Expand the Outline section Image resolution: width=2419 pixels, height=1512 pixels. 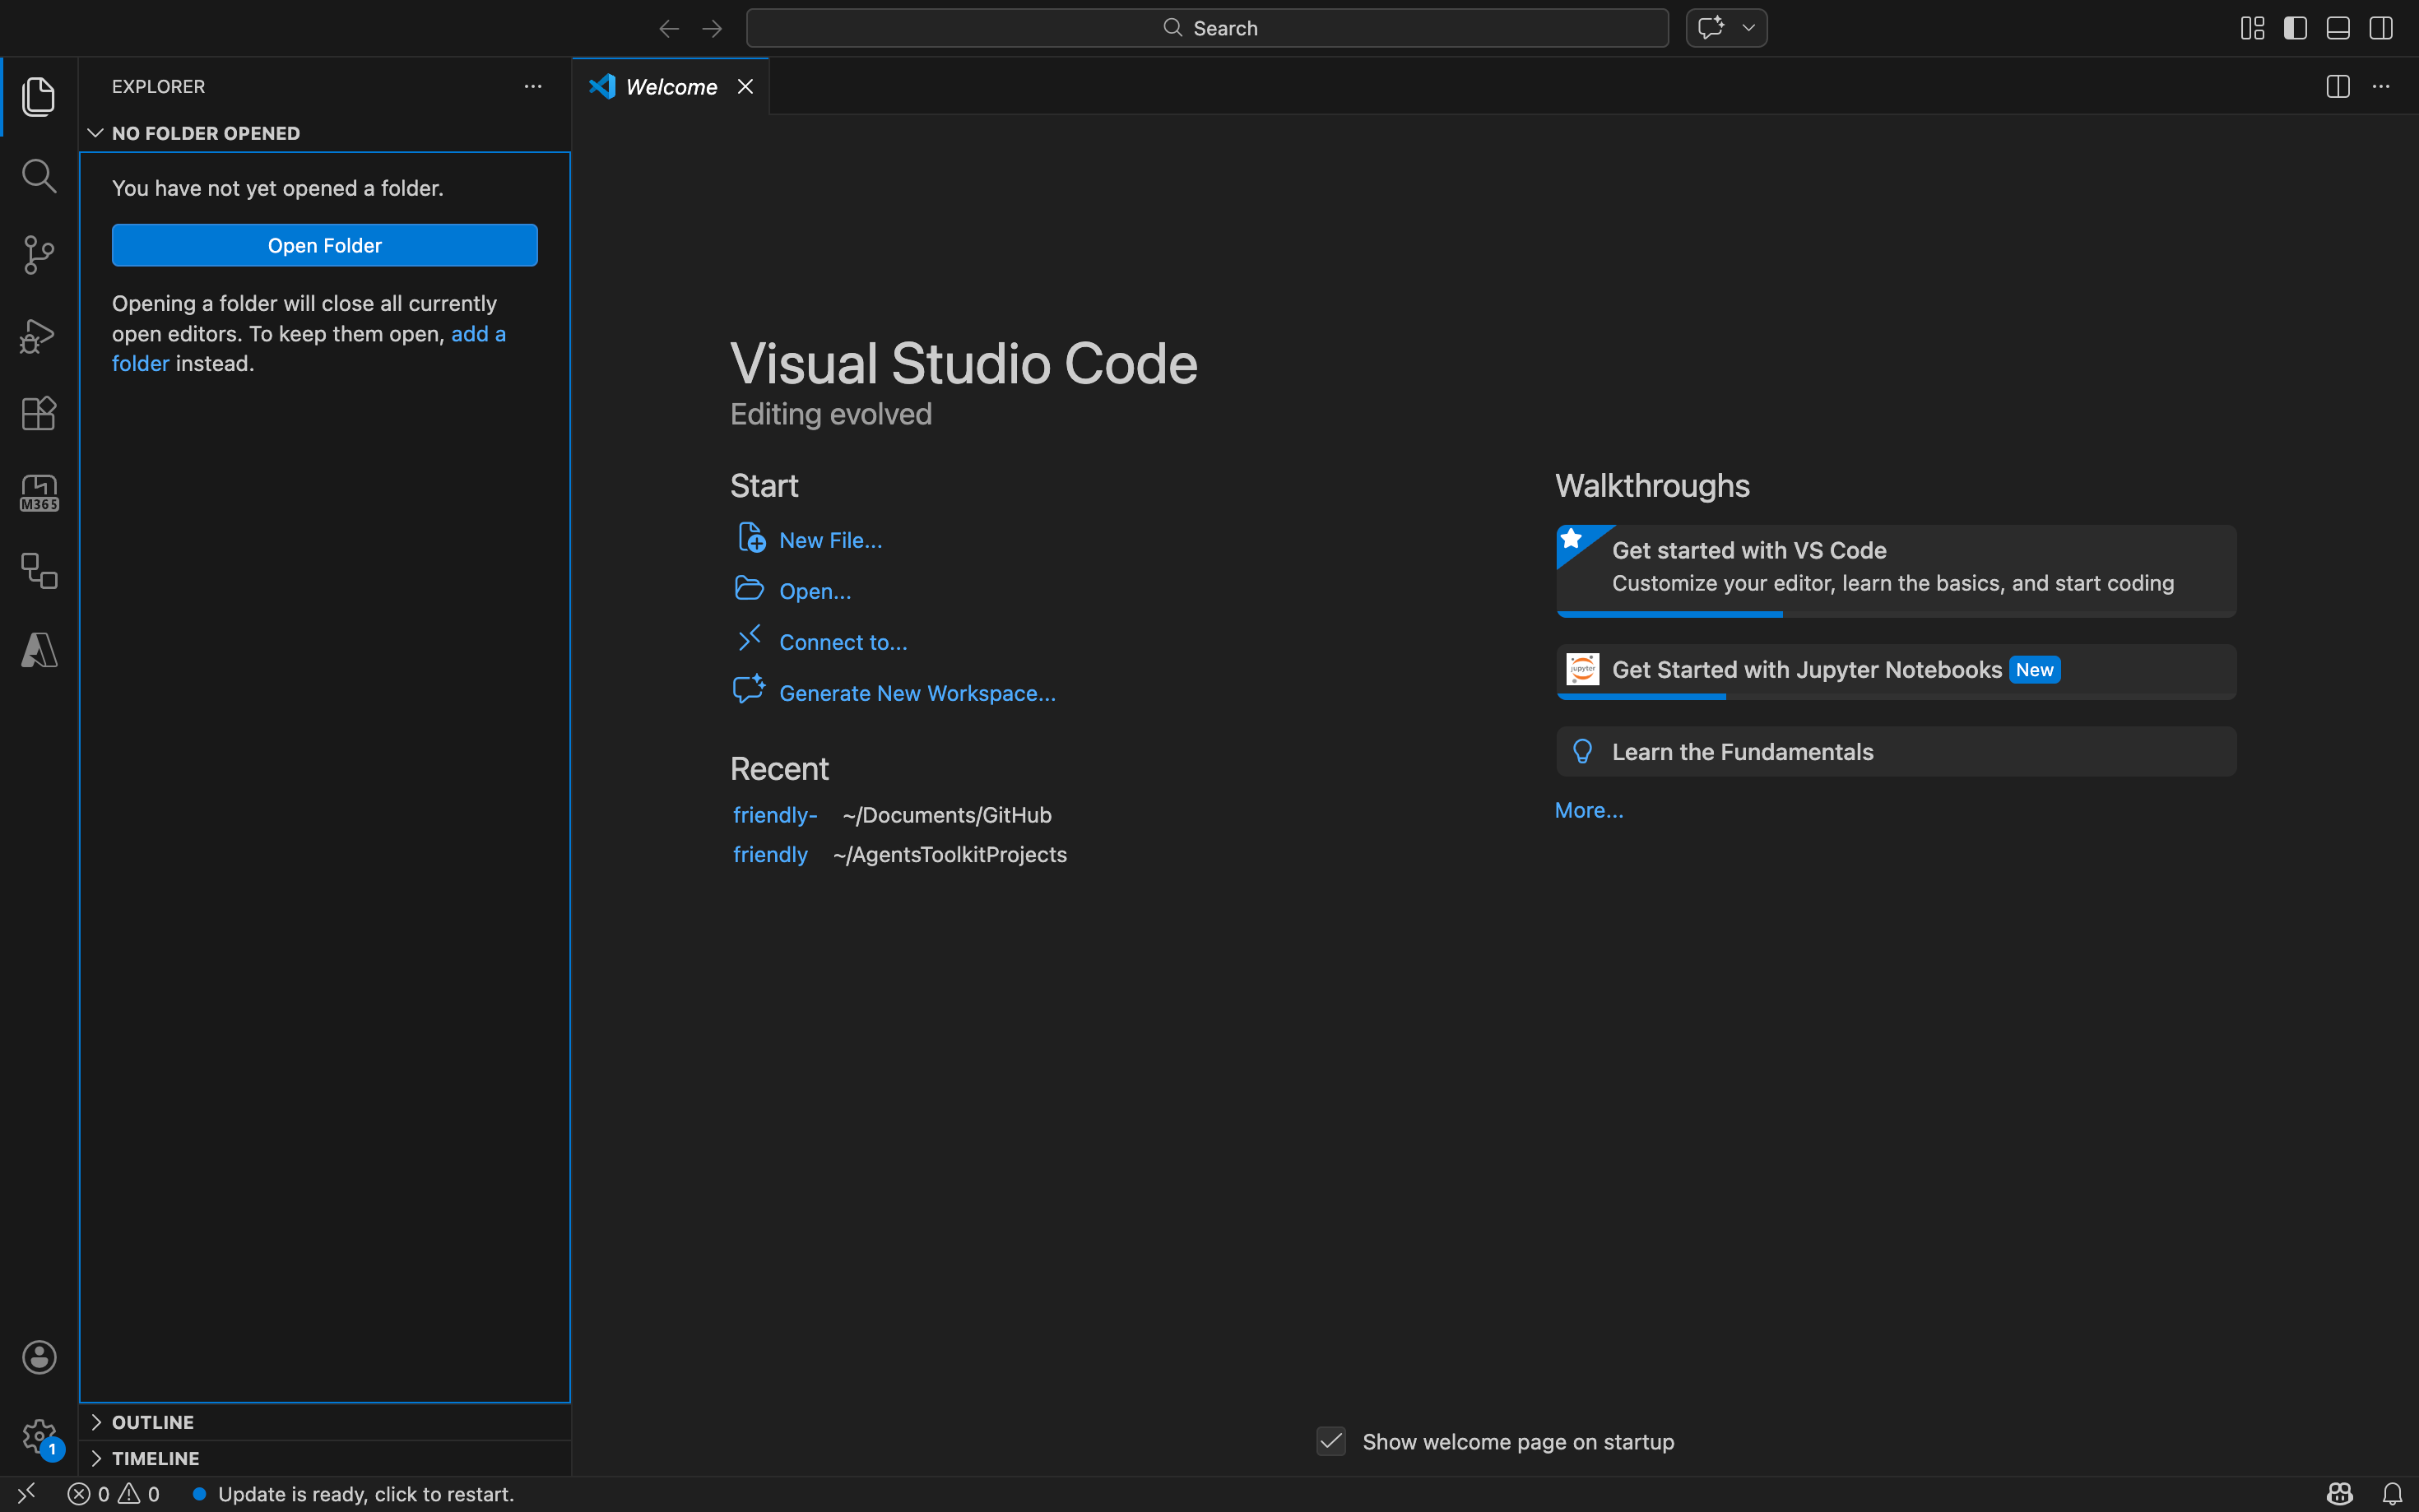point(152,1422)
